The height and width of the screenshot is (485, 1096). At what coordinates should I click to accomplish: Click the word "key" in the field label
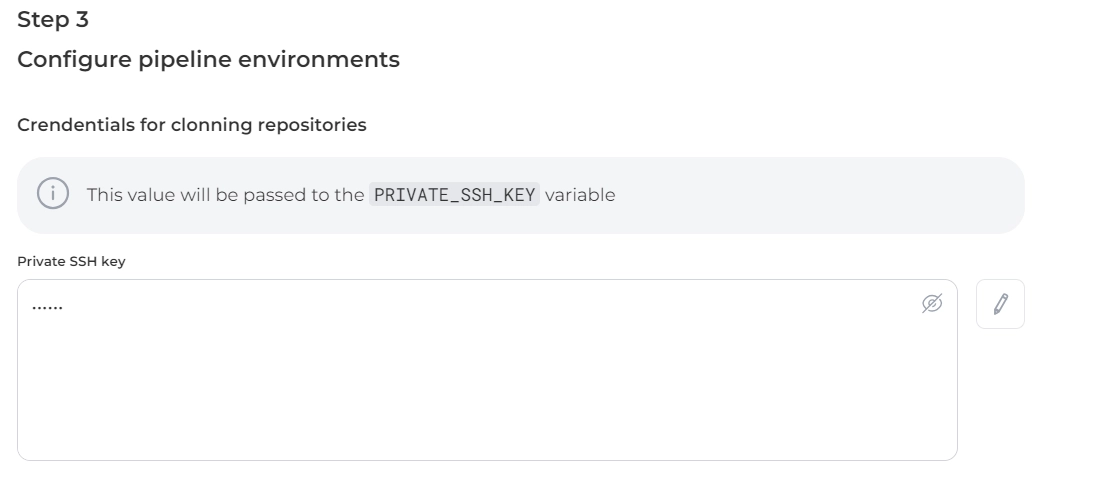tap(114, 261)
